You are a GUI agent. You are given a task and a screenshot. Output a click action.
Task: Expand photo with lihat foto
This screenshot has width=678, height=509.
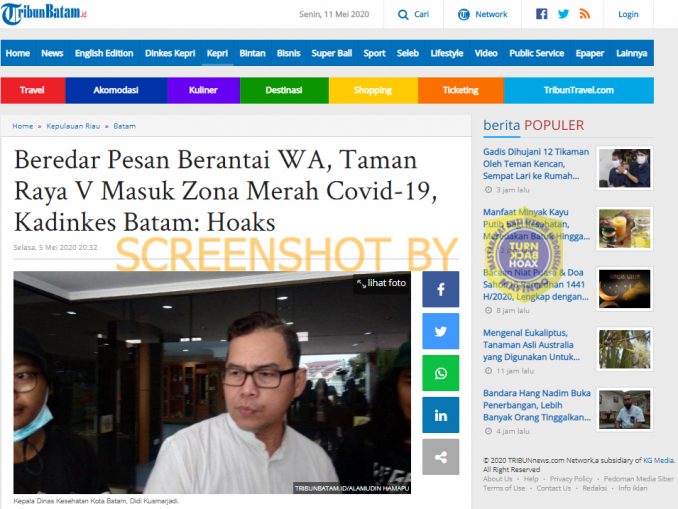point(381,283)
